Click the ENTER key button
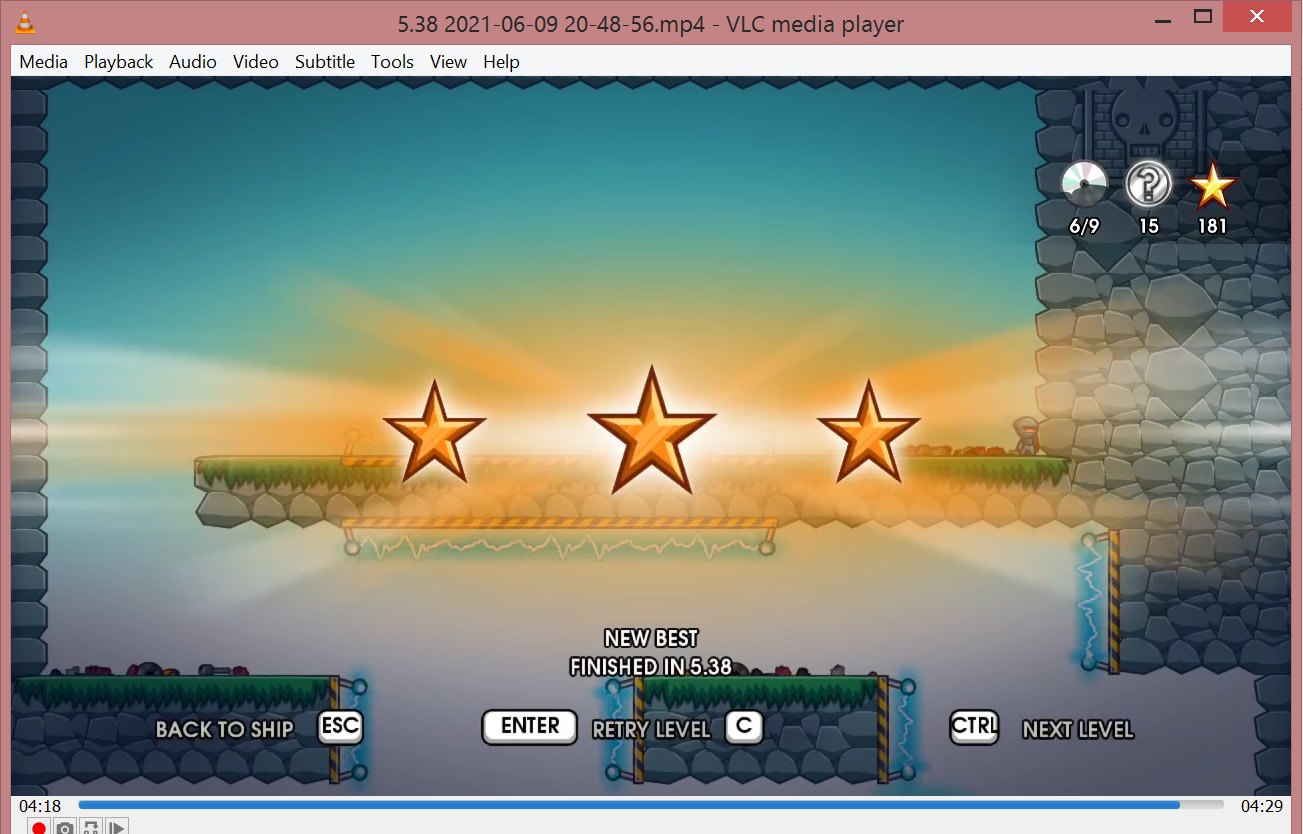The image size is (1303, 834). [x=530, y=727]
